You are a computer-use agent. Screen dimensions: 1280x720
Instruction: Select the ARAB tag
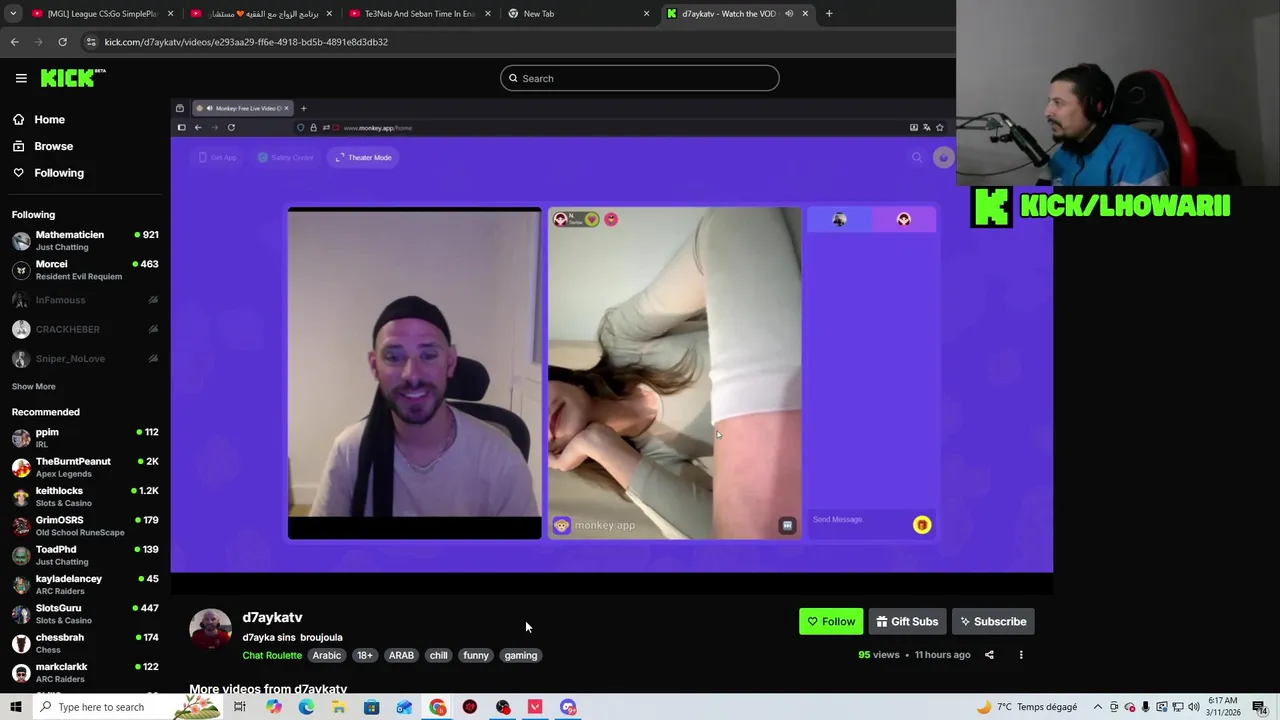pos(401,655)
